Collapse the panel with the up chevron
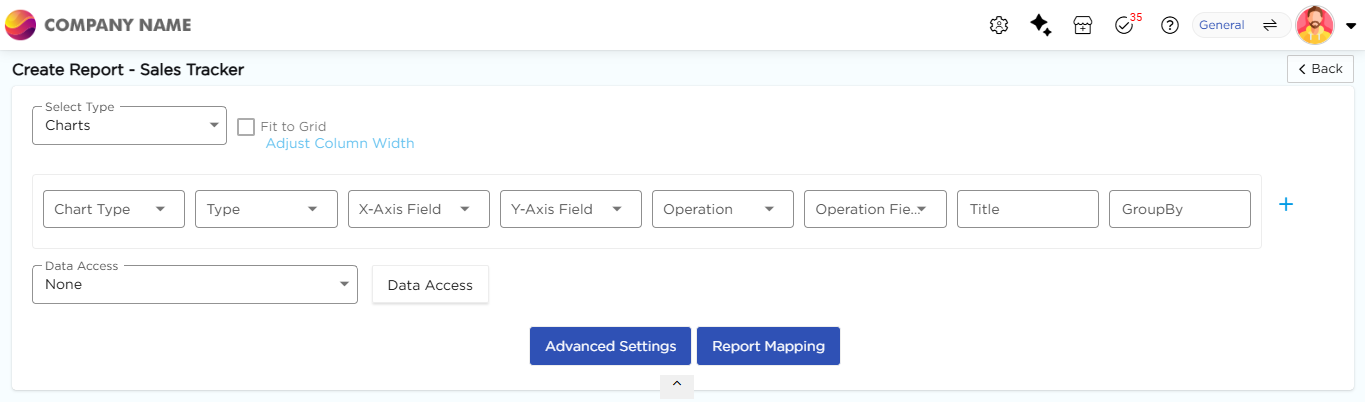The height and width of the screenshot is (402, 1365). click(x=677, y=384)
